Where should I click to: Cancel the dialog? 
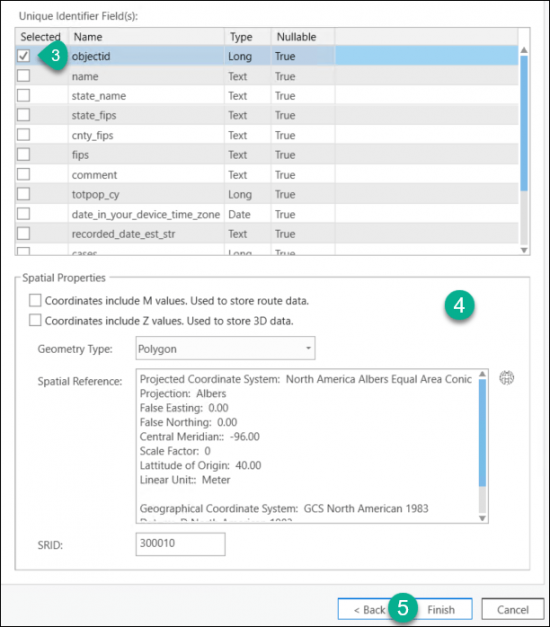pyautogui.click(x=512, y=609)
